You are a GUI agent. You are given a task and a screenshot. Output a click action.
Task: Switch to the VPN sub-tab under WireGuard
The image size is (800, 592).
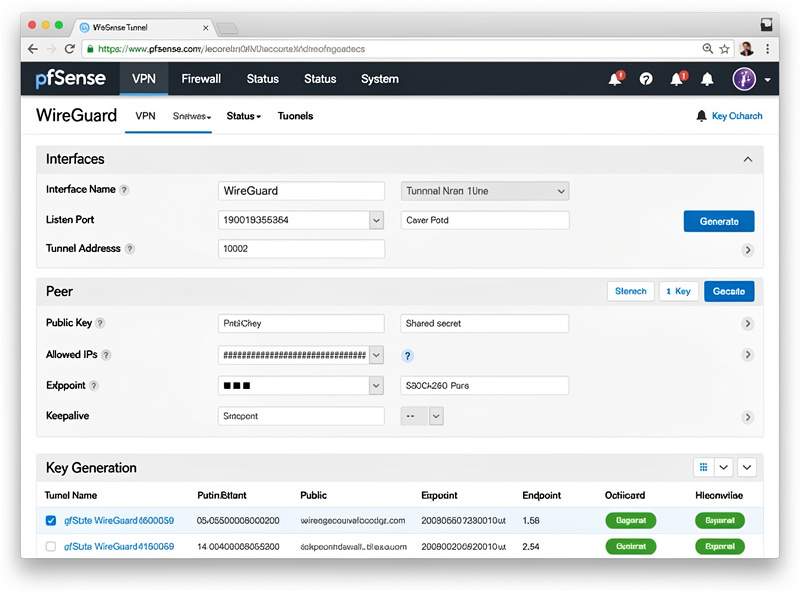click(145, 116)
